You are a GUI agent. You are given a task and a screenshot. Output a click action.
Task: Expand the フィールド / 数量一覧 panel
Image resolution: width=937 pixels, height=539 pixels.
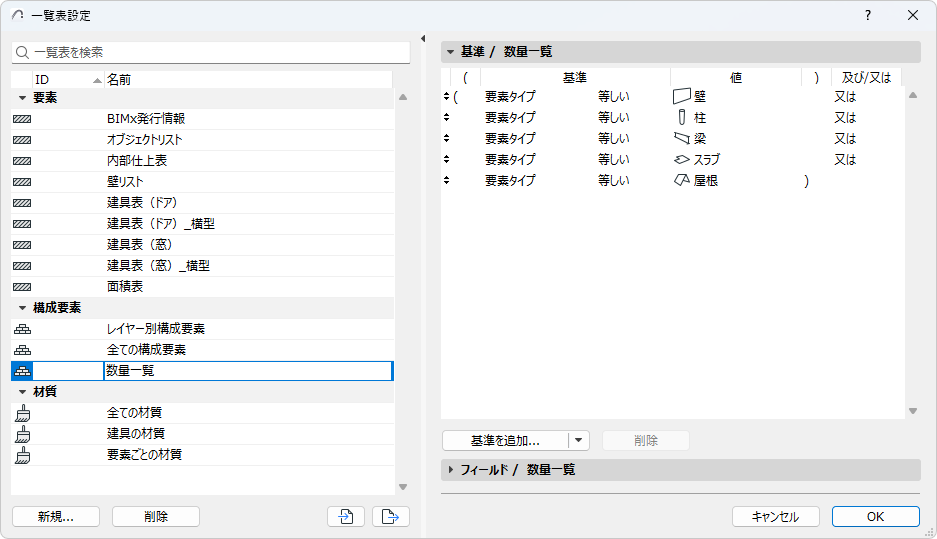(451, 470)
